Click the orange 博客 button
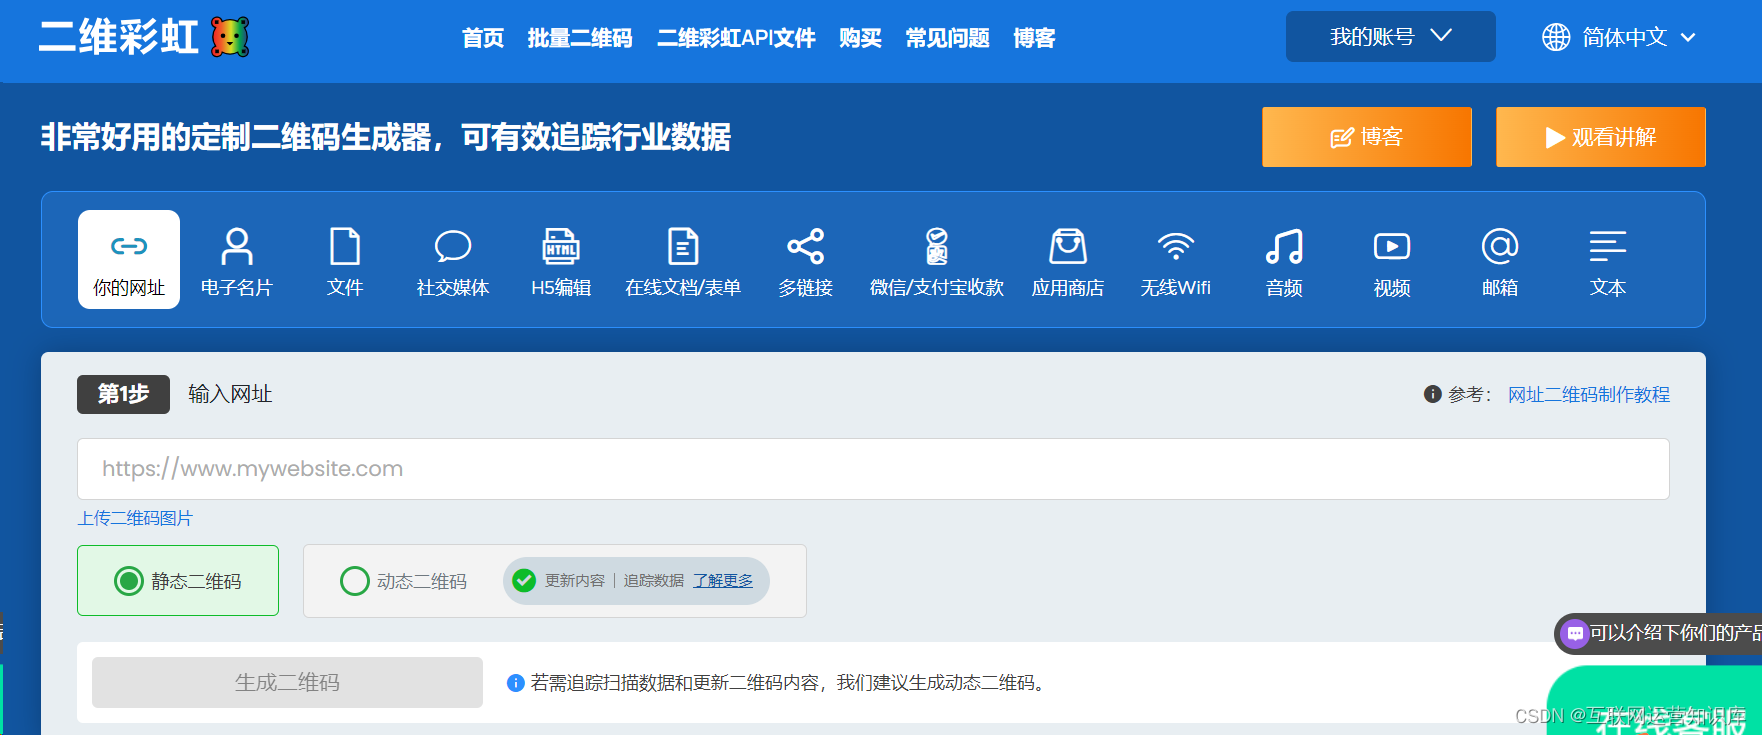Viewport: 1762px width, 735px height. click(x=1367, y=137)
